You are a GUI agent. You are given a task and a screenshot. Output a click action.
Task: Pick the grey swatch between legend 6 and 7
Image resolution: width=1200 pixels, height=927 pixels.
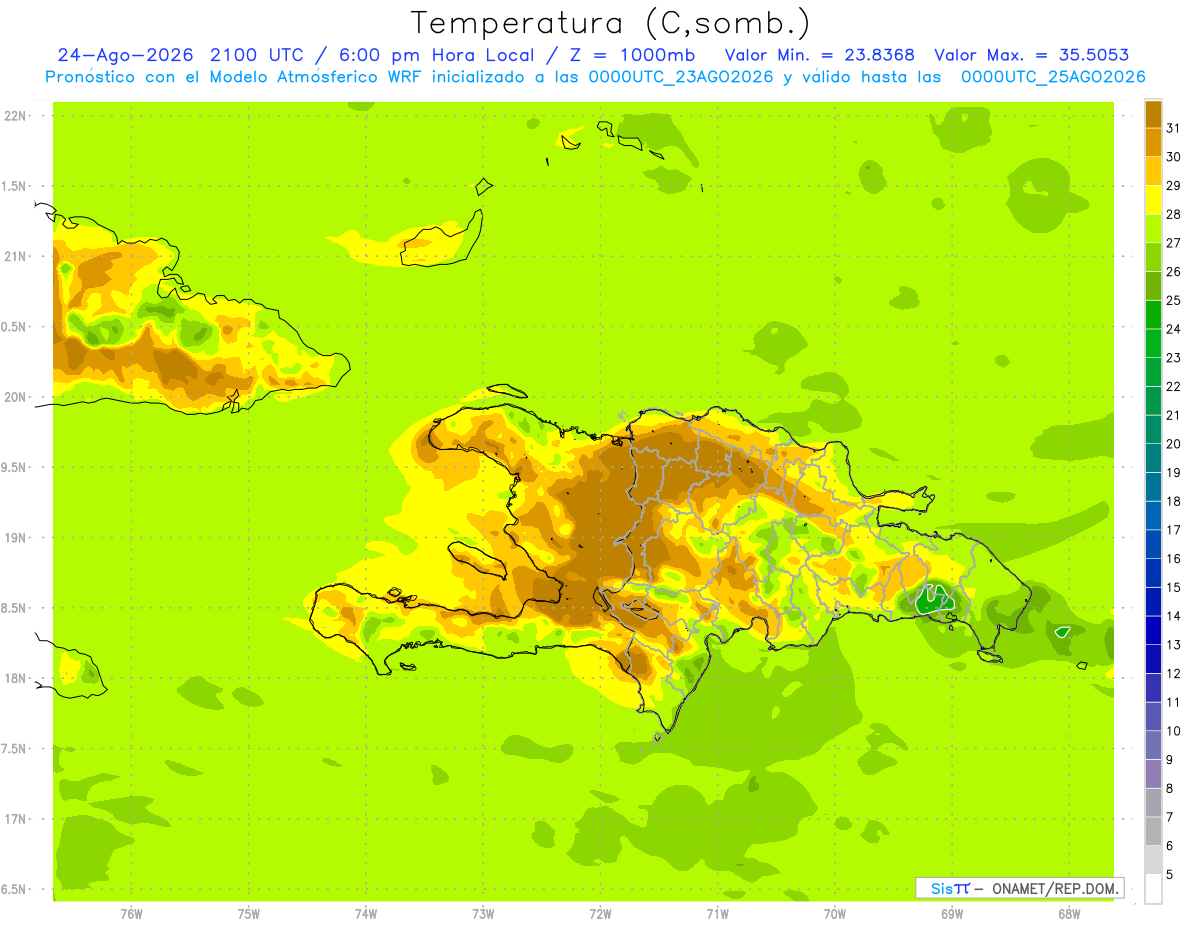pos(1153,831)
